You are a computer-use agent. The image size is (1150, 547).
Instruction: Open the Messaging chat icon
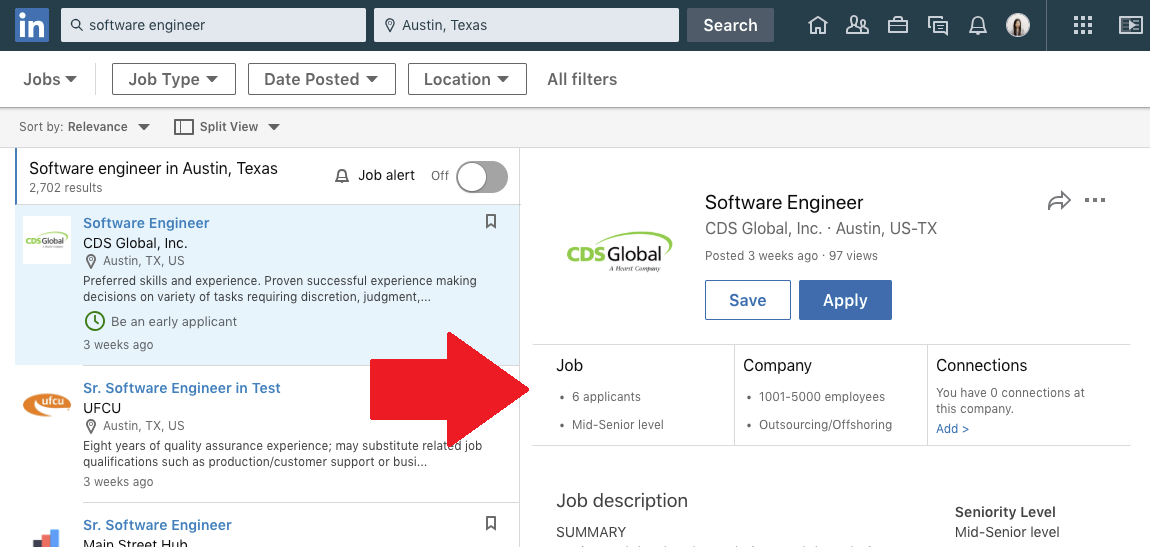pos(937,25)
